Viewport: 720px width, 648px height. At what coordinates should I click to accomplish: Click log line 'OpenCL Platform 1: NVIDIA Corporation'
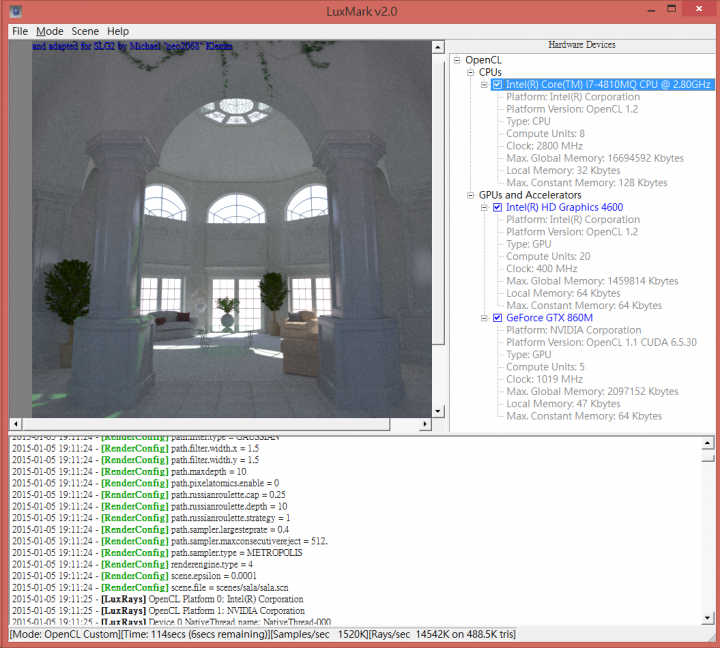[x=226, y=611]
